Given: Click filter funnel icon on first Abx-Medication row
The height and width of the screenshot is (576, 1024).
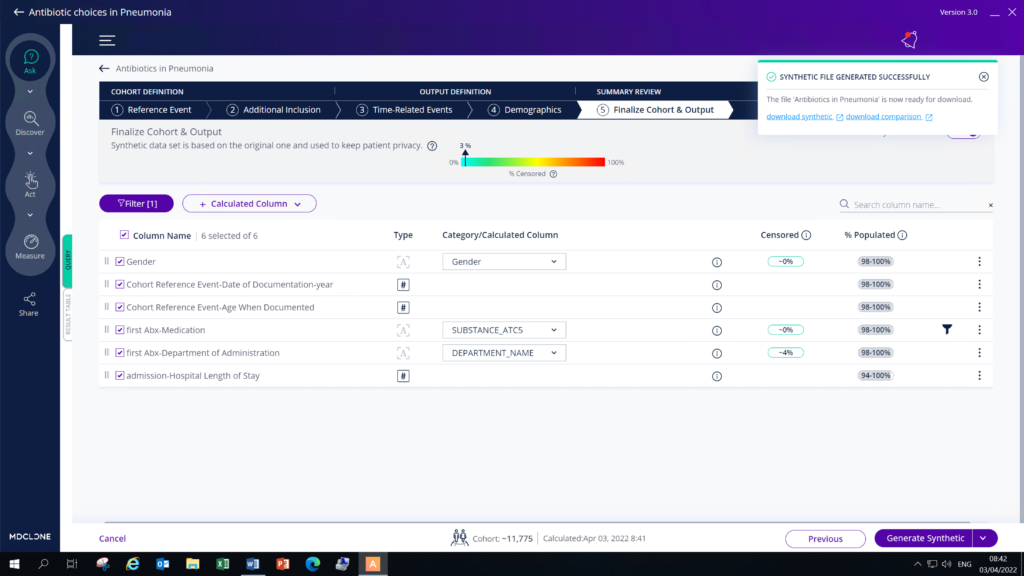Looking at the screenshot, I should [x=946, y=329].
